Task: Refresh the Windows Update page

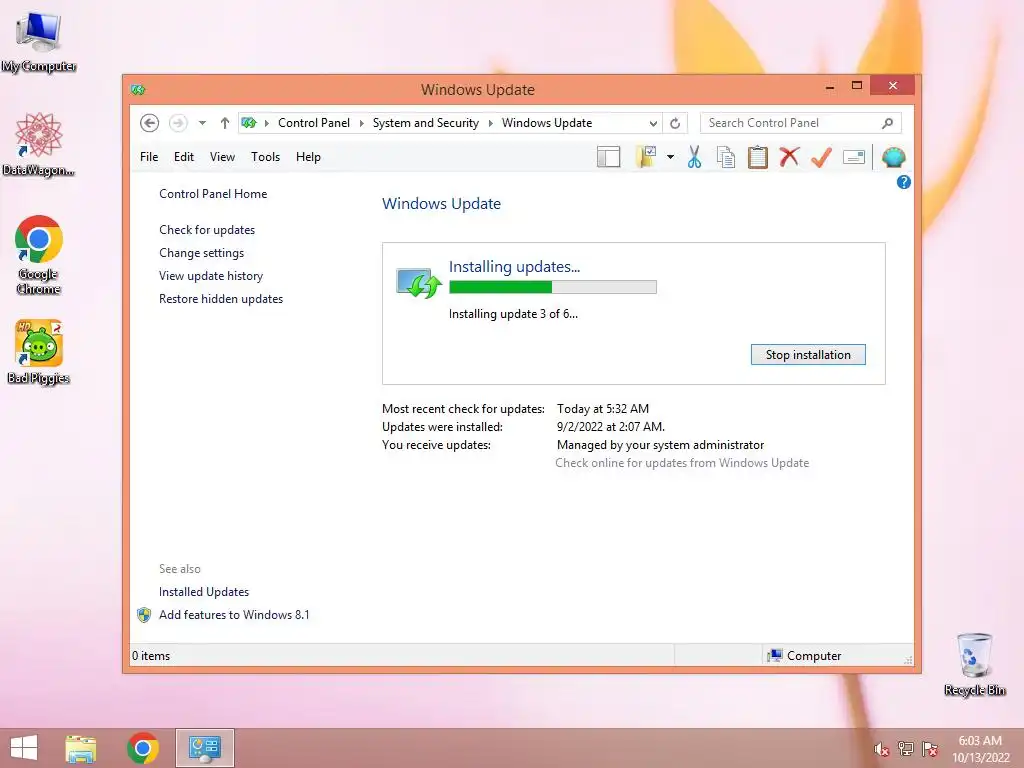Action: pos(675,123)
